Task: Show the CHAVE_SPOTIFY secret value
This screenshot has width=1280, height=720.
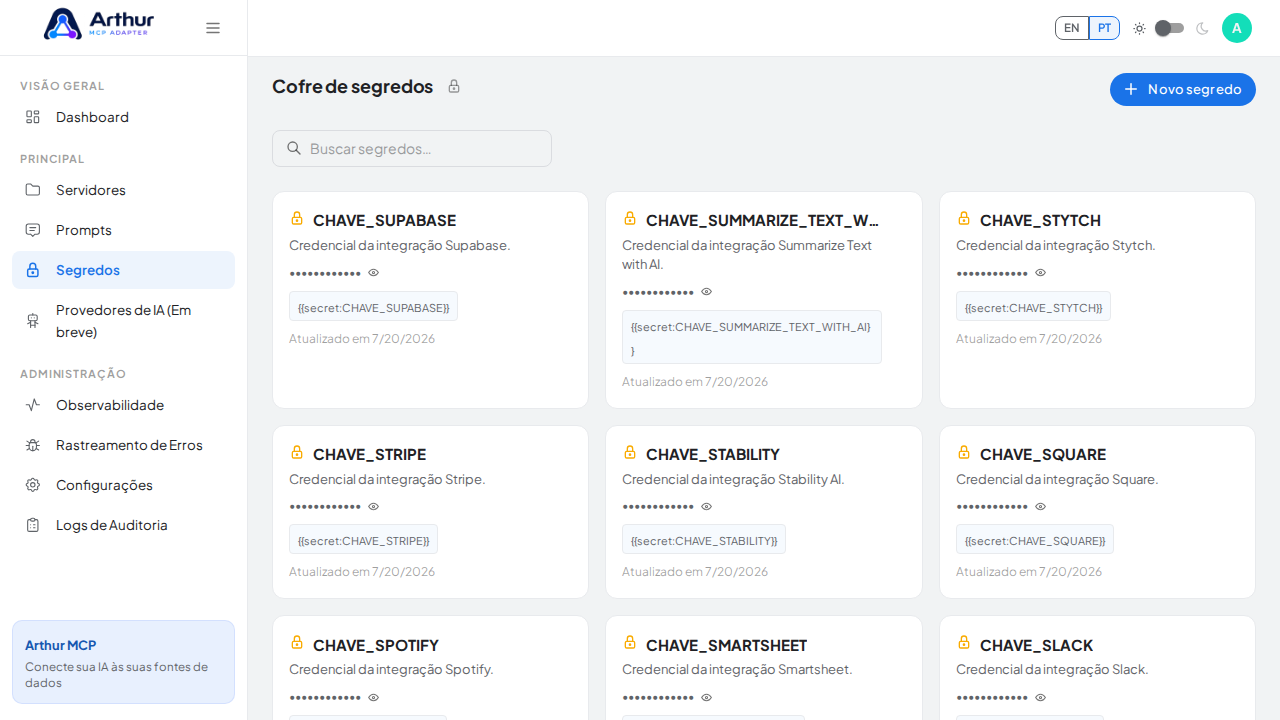Action: pos(374,697)
